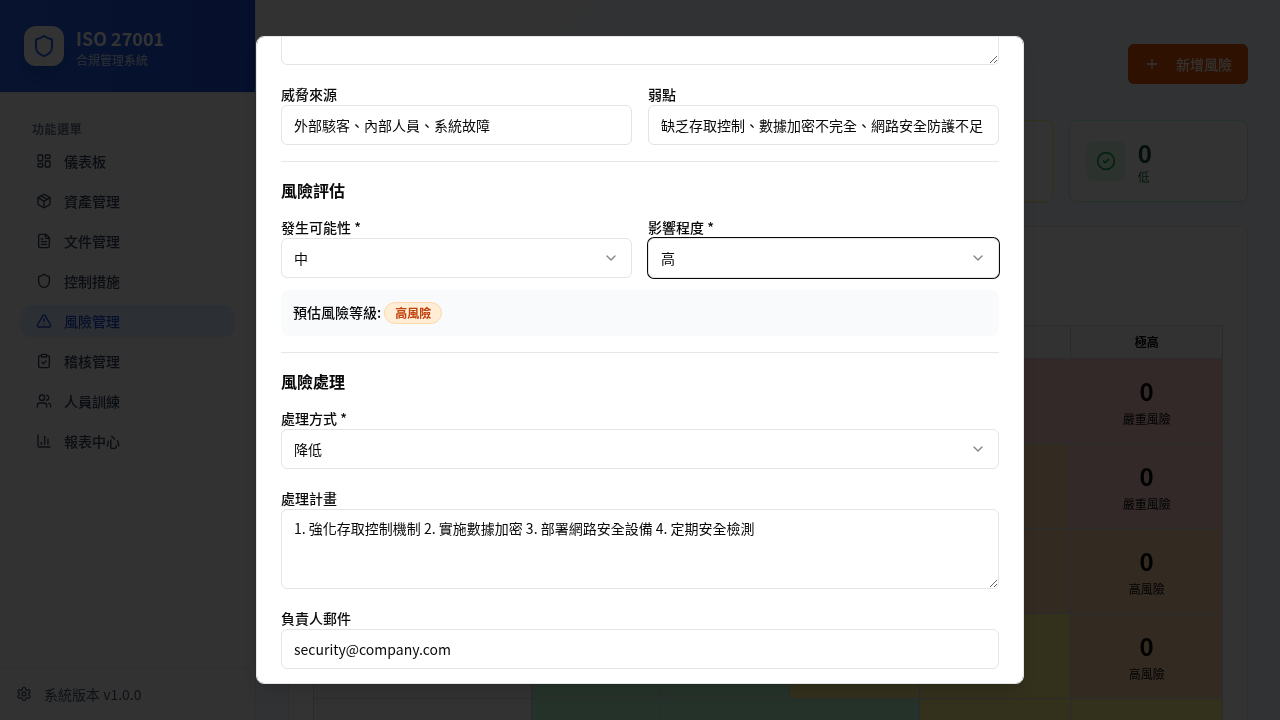Click the 負責人郵件 email field

pyautogui.click(x=639, y=649)
